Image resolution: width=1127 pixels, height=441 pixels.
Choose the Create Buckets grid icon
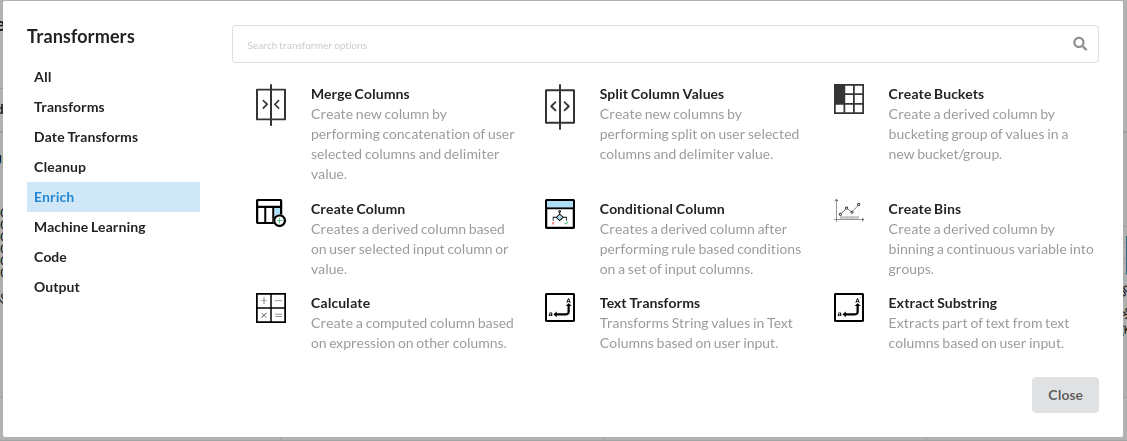click(849, 98)
